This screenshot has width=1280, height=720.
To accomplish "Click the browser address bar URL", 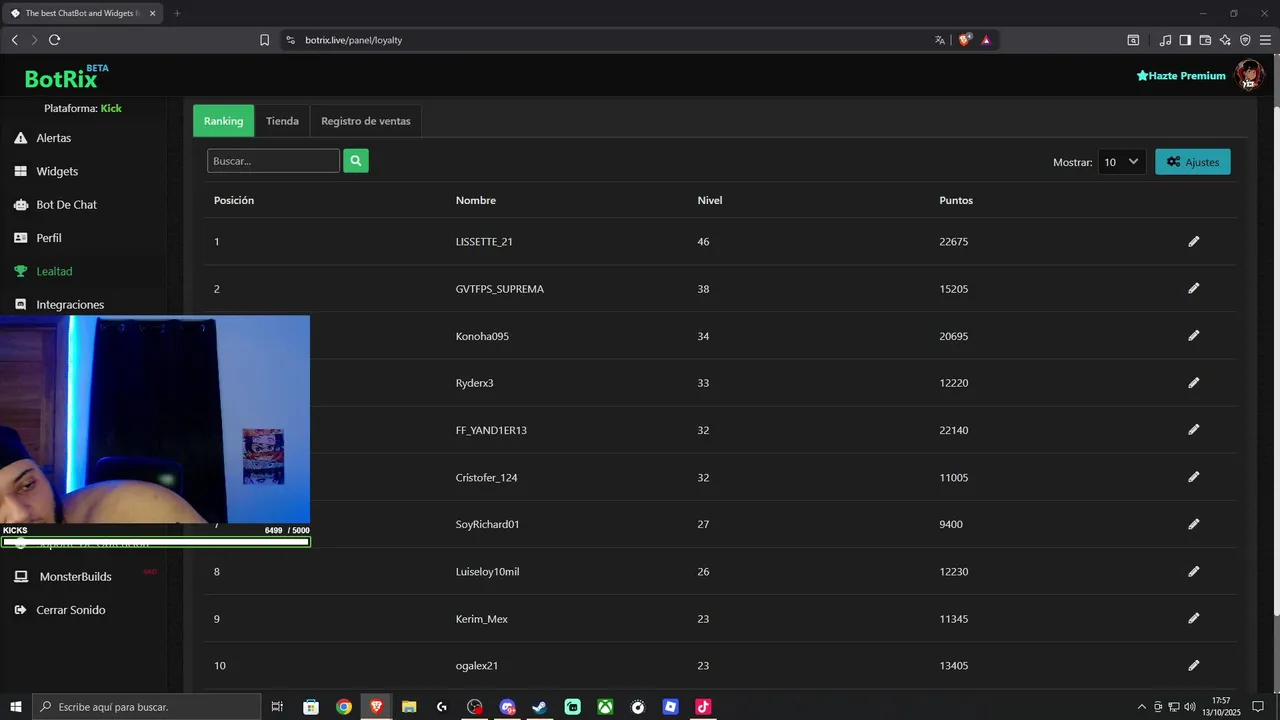I will tap(353, 40).
